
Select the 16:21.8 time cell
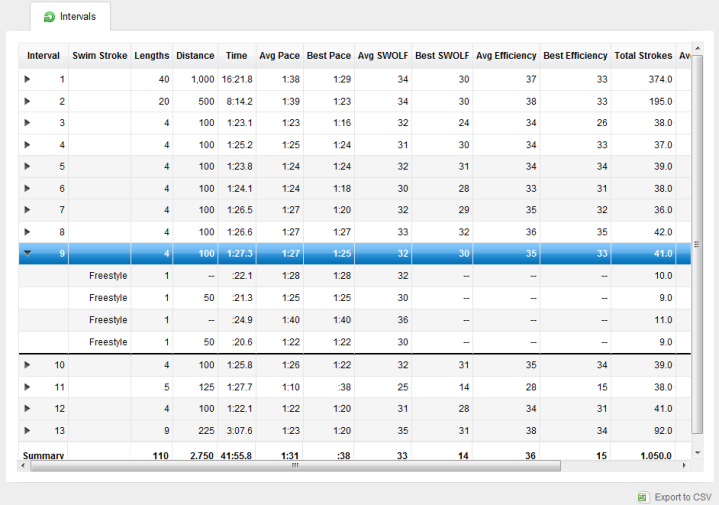point(237,79)
